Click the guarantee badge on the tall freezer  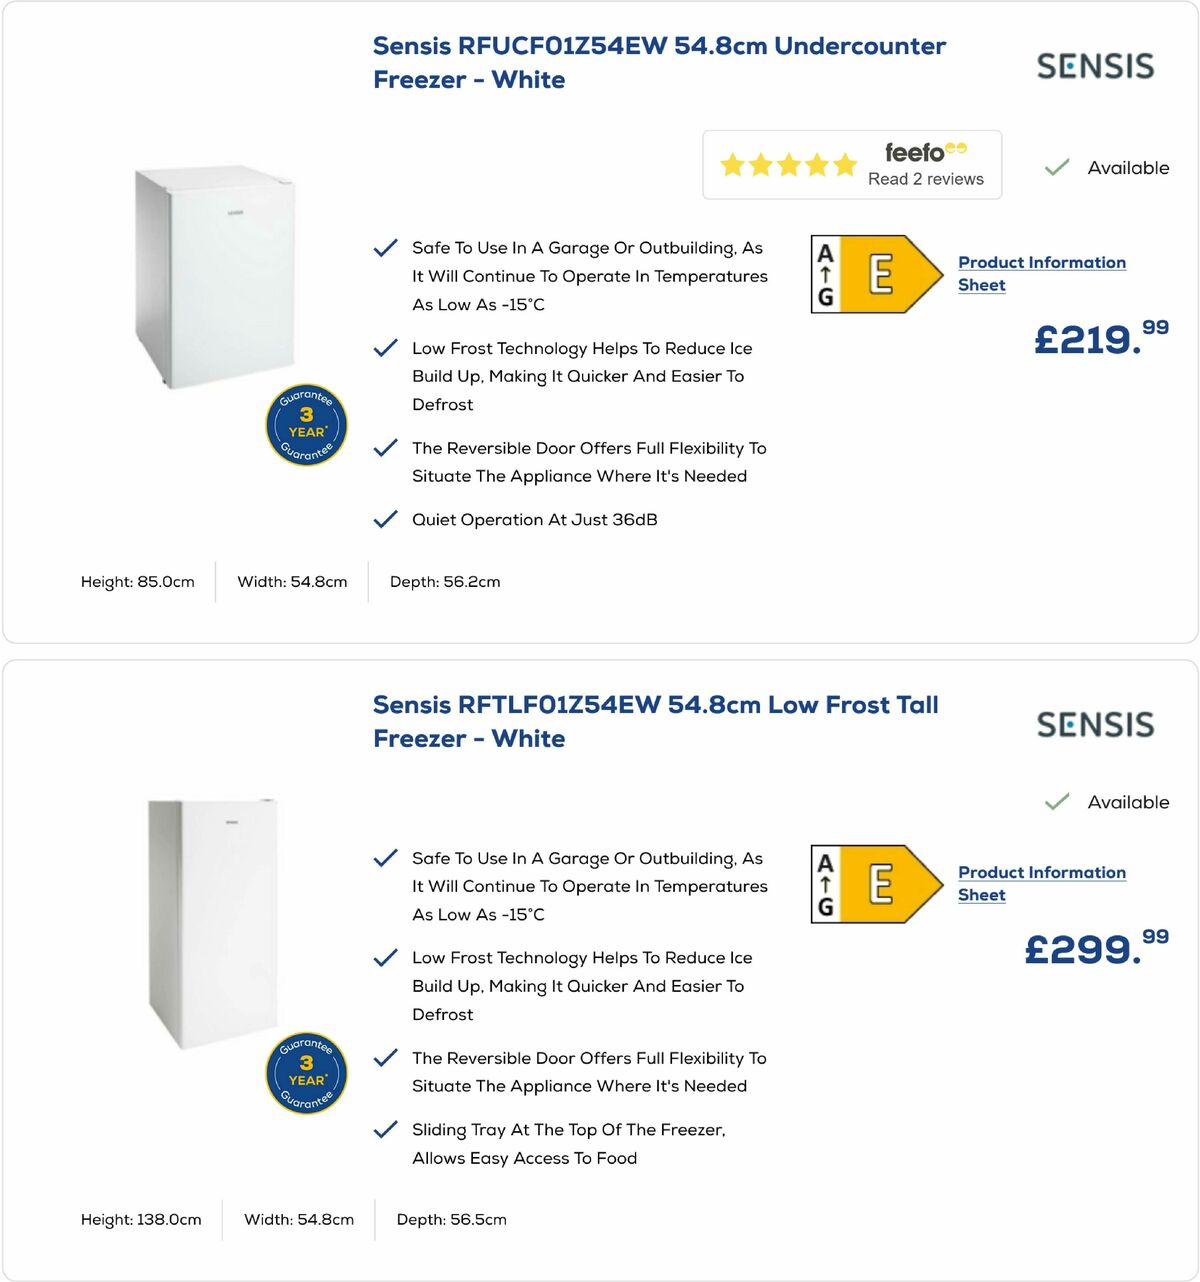(x=306, y=1072)
